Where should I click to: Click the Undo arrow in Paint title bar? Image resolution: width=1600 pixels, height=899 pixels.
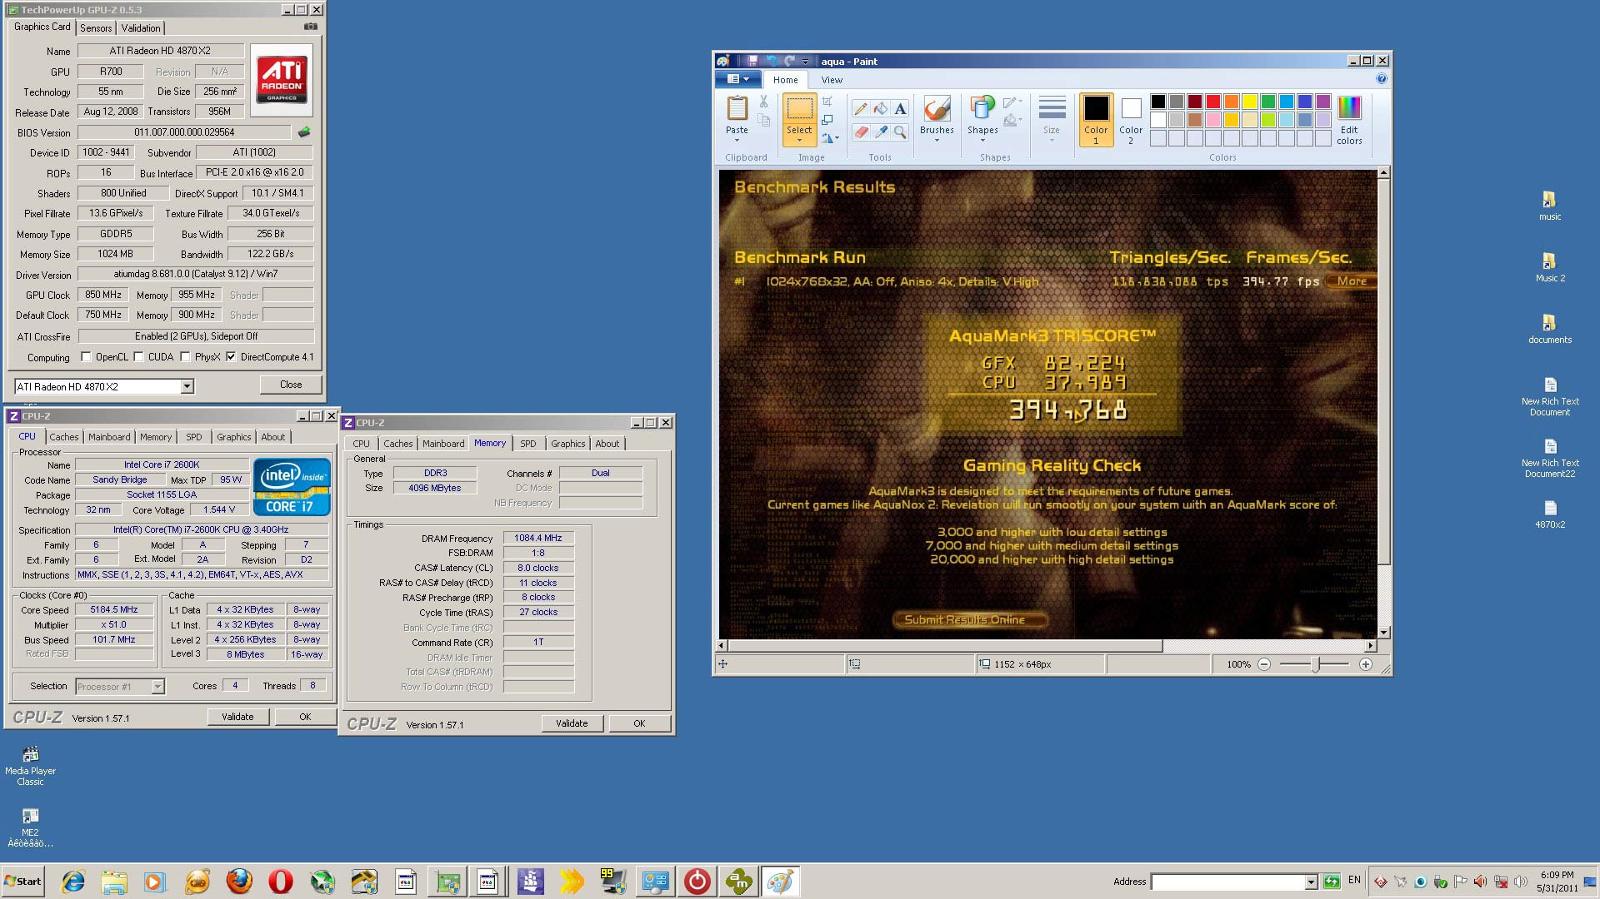(x=772, y=61)
